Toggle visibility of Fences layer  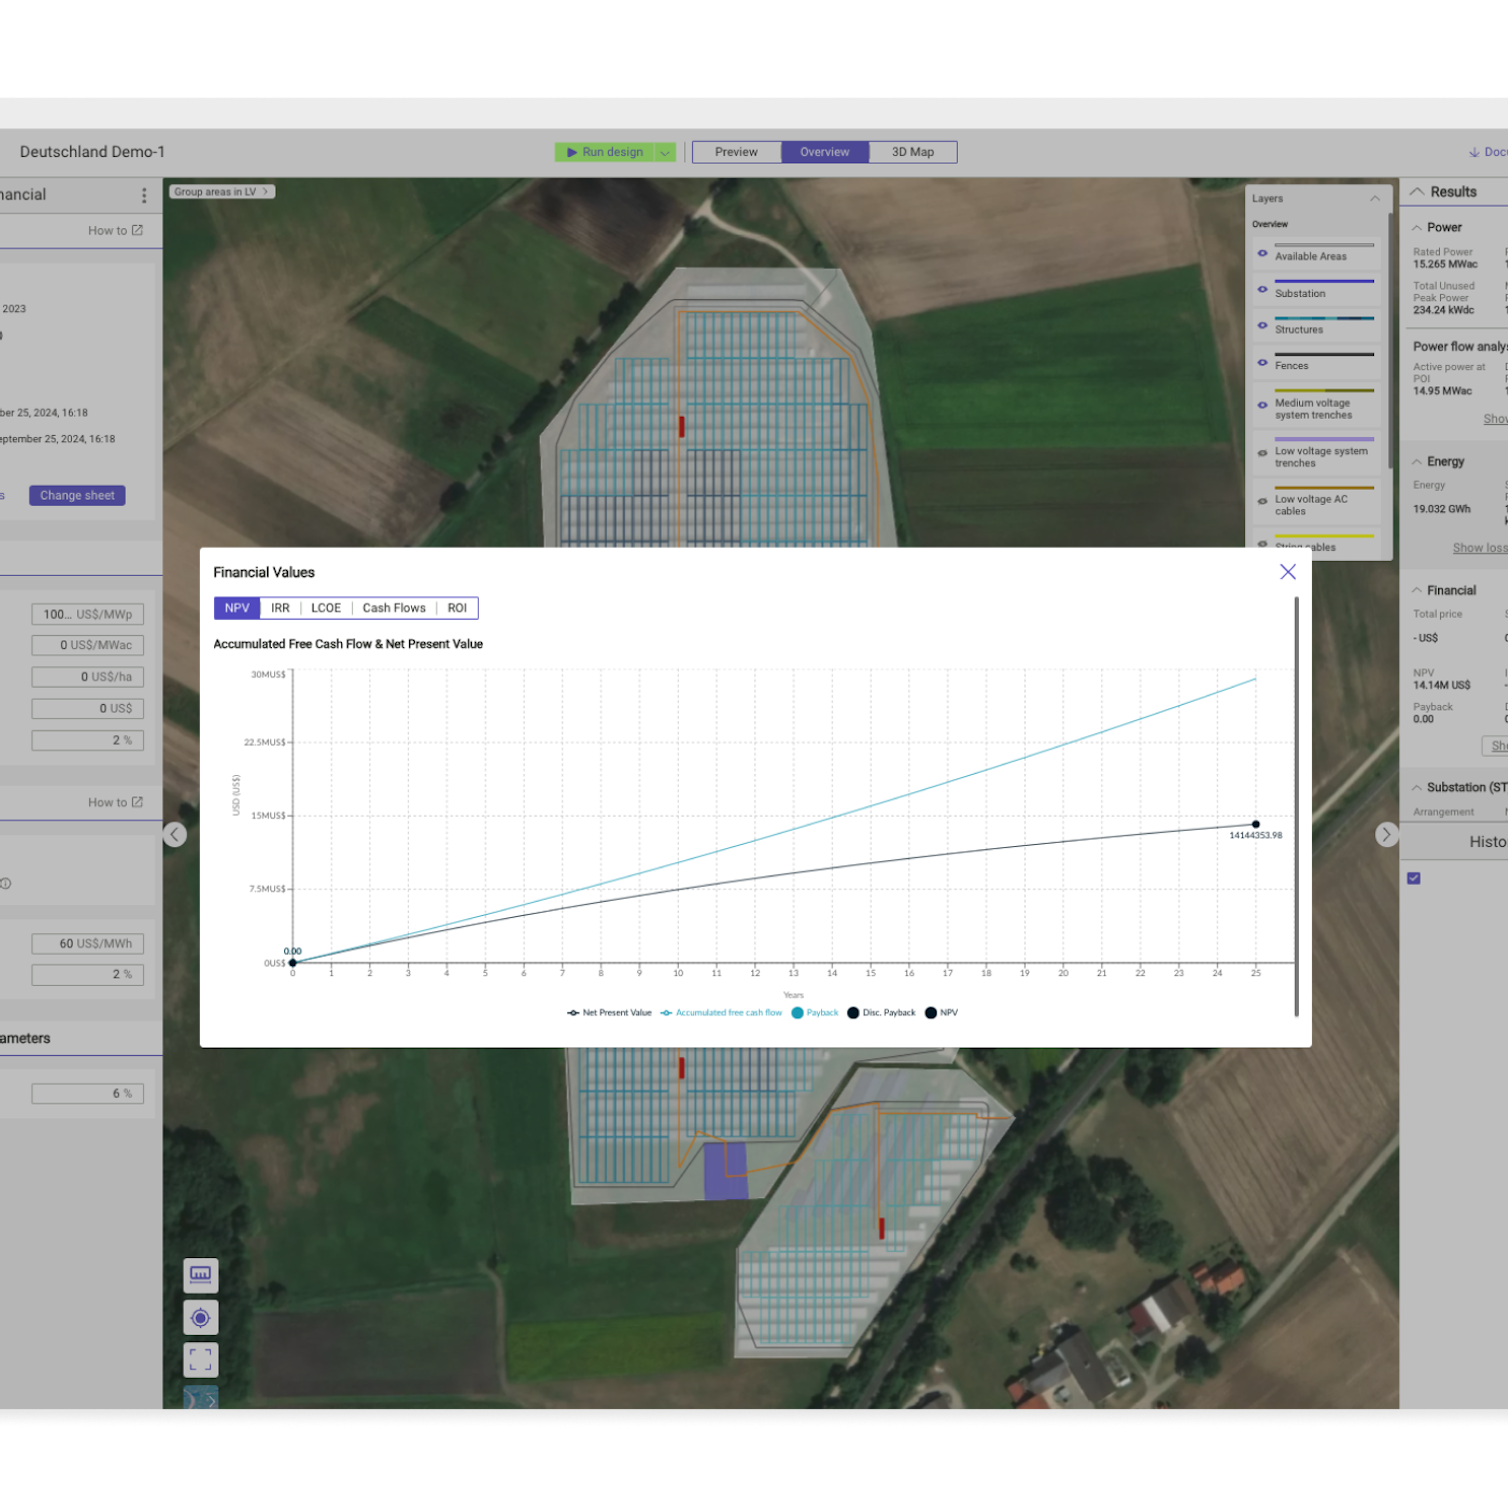[x=1263, y=363]
